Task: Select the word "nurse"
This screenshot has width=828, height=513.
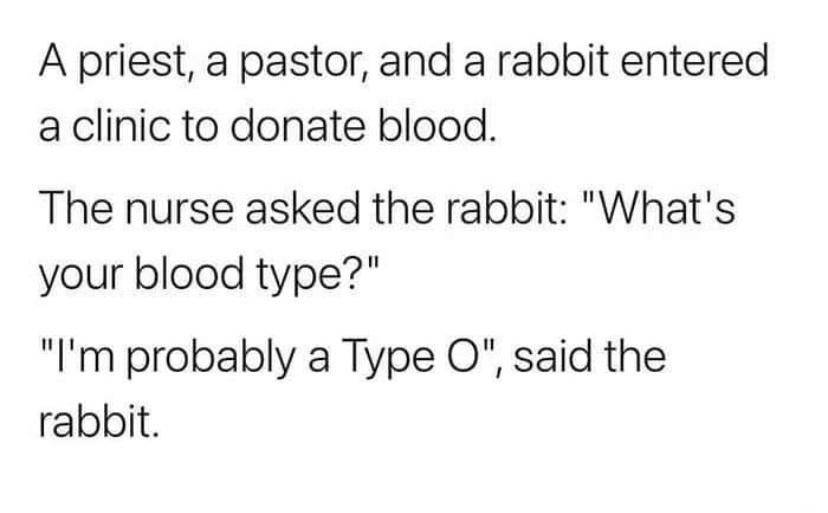Action: (x=178, y=209)
